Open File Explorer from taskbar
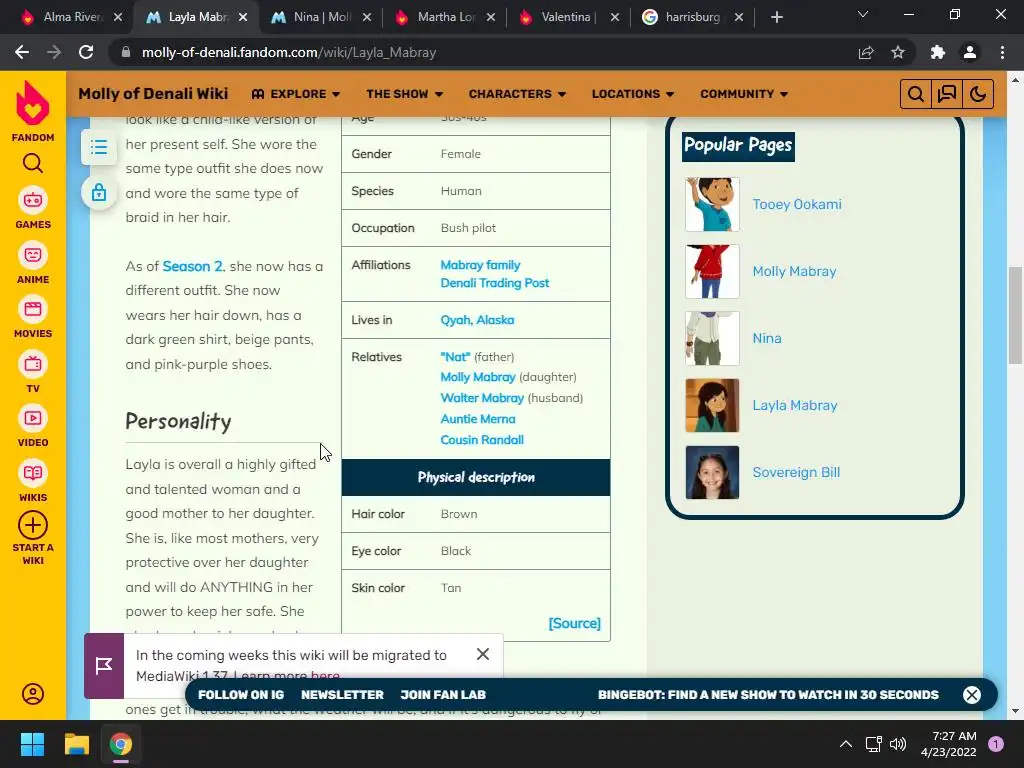Image resolution: width=1024 pixels, height=768 pixels. [76, 744]
